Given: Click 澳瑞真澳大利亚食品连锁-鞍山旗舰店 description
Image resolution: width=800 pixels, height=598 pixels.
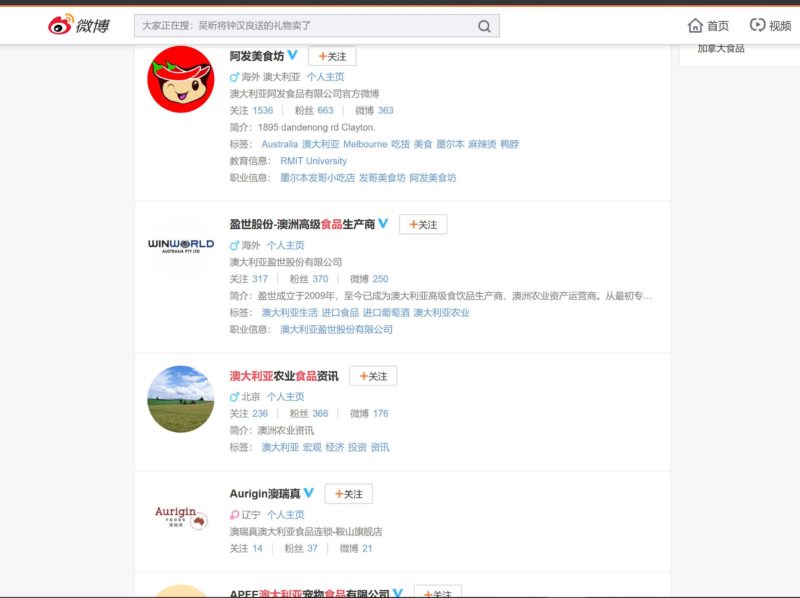Looking at the screenshot, I should (x=306, y=532).
